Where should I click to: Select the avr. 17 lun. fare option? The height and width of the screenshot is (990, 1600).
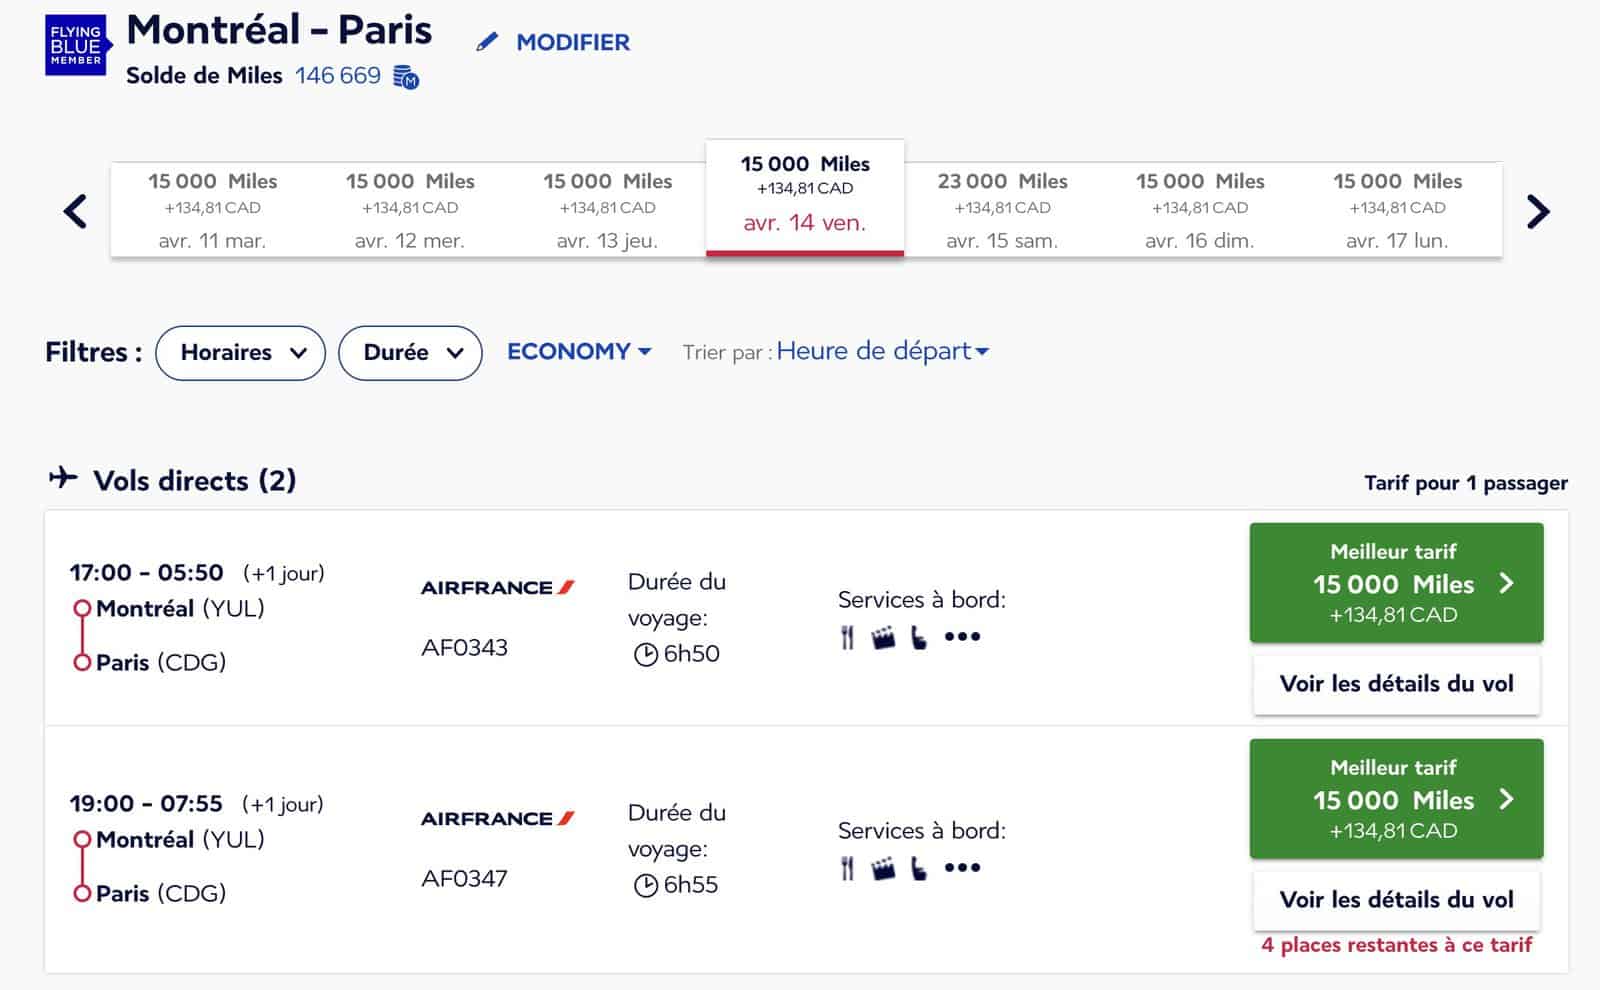[1396, 209]
